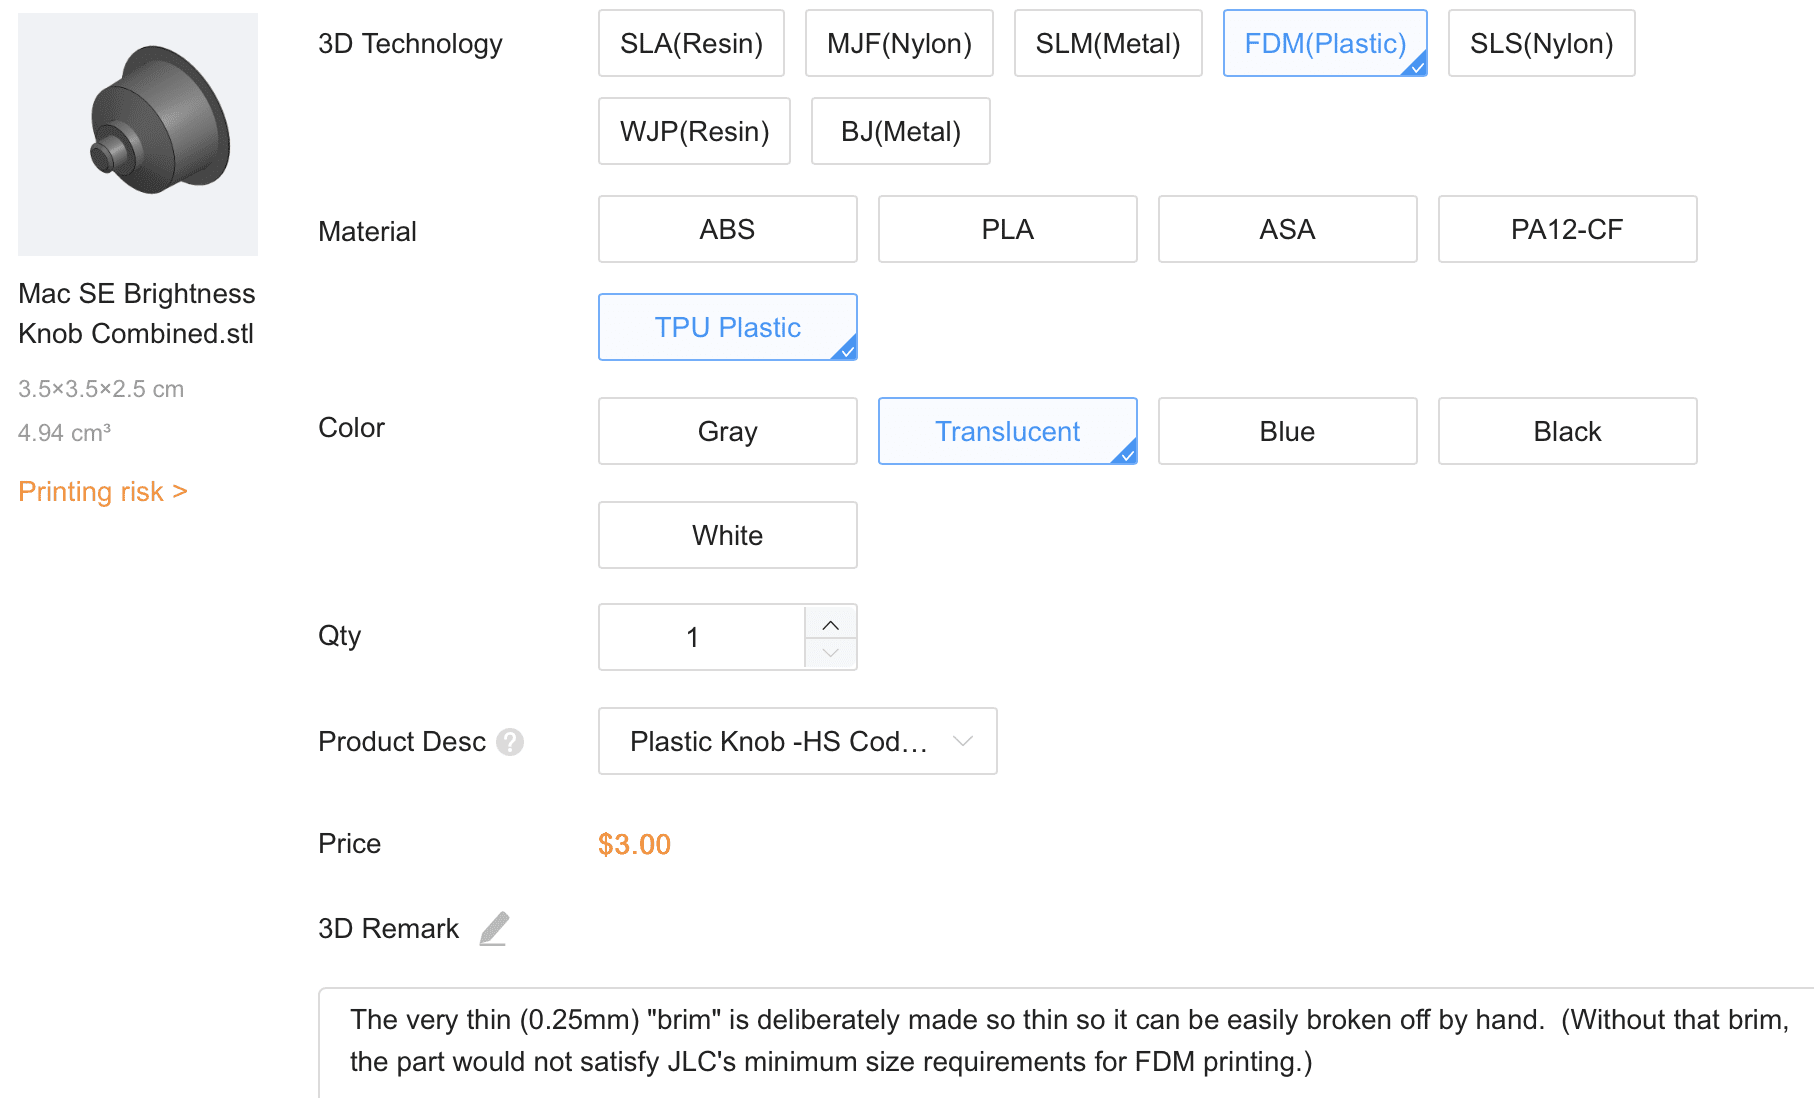Select BJ(Metal) technology
1814x1098 pixels.
coord(900,132)
